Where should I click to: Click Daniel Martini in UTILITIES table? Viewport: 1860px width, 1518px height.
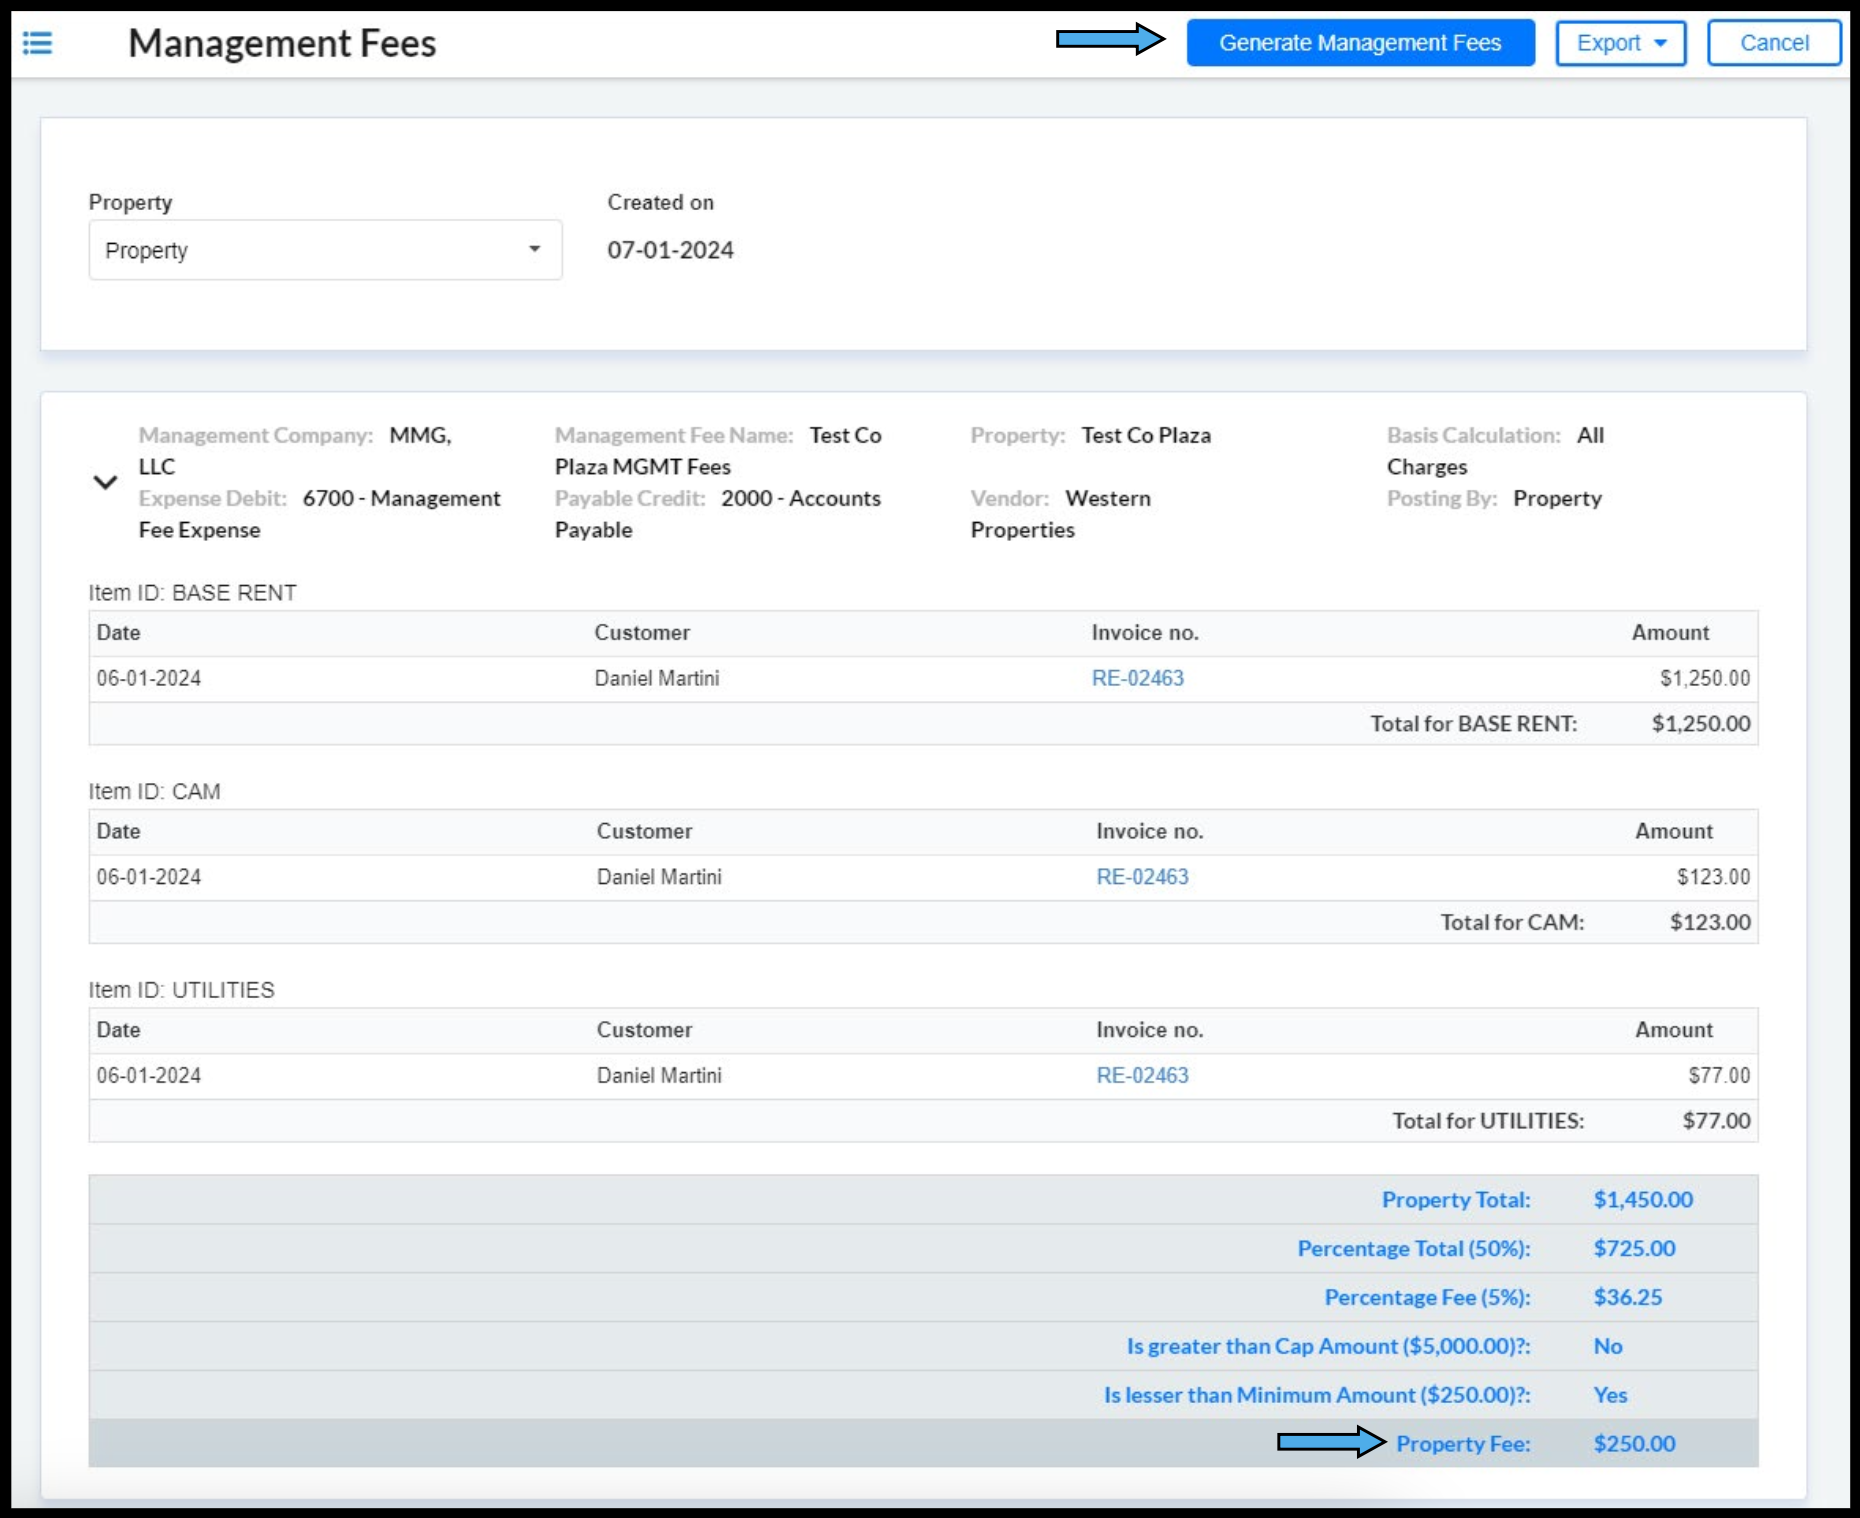[x=659, y=1075]
